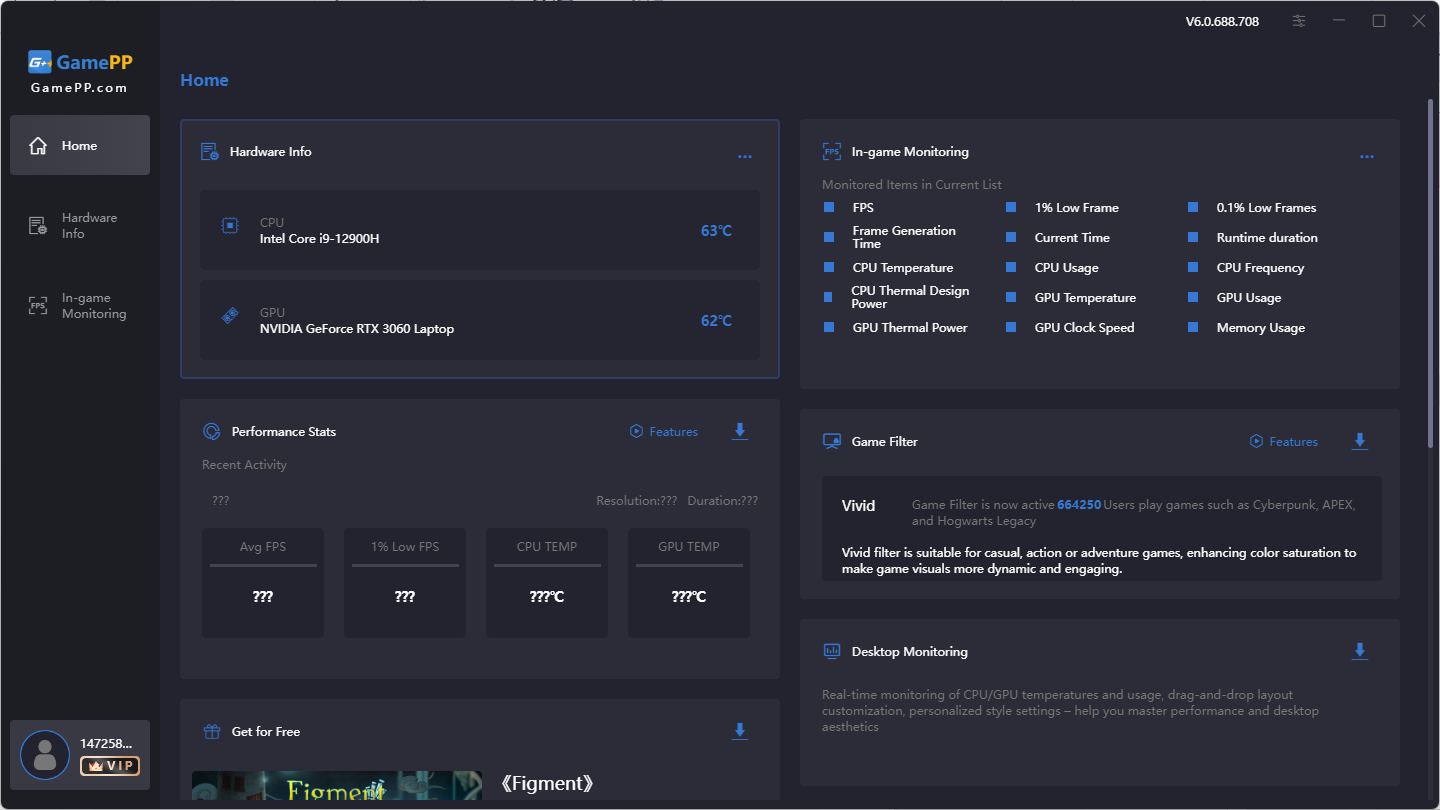This screenshot has width=1440, height=810.
Task: Click the Game Filter header icon
Action: [832, 442]
